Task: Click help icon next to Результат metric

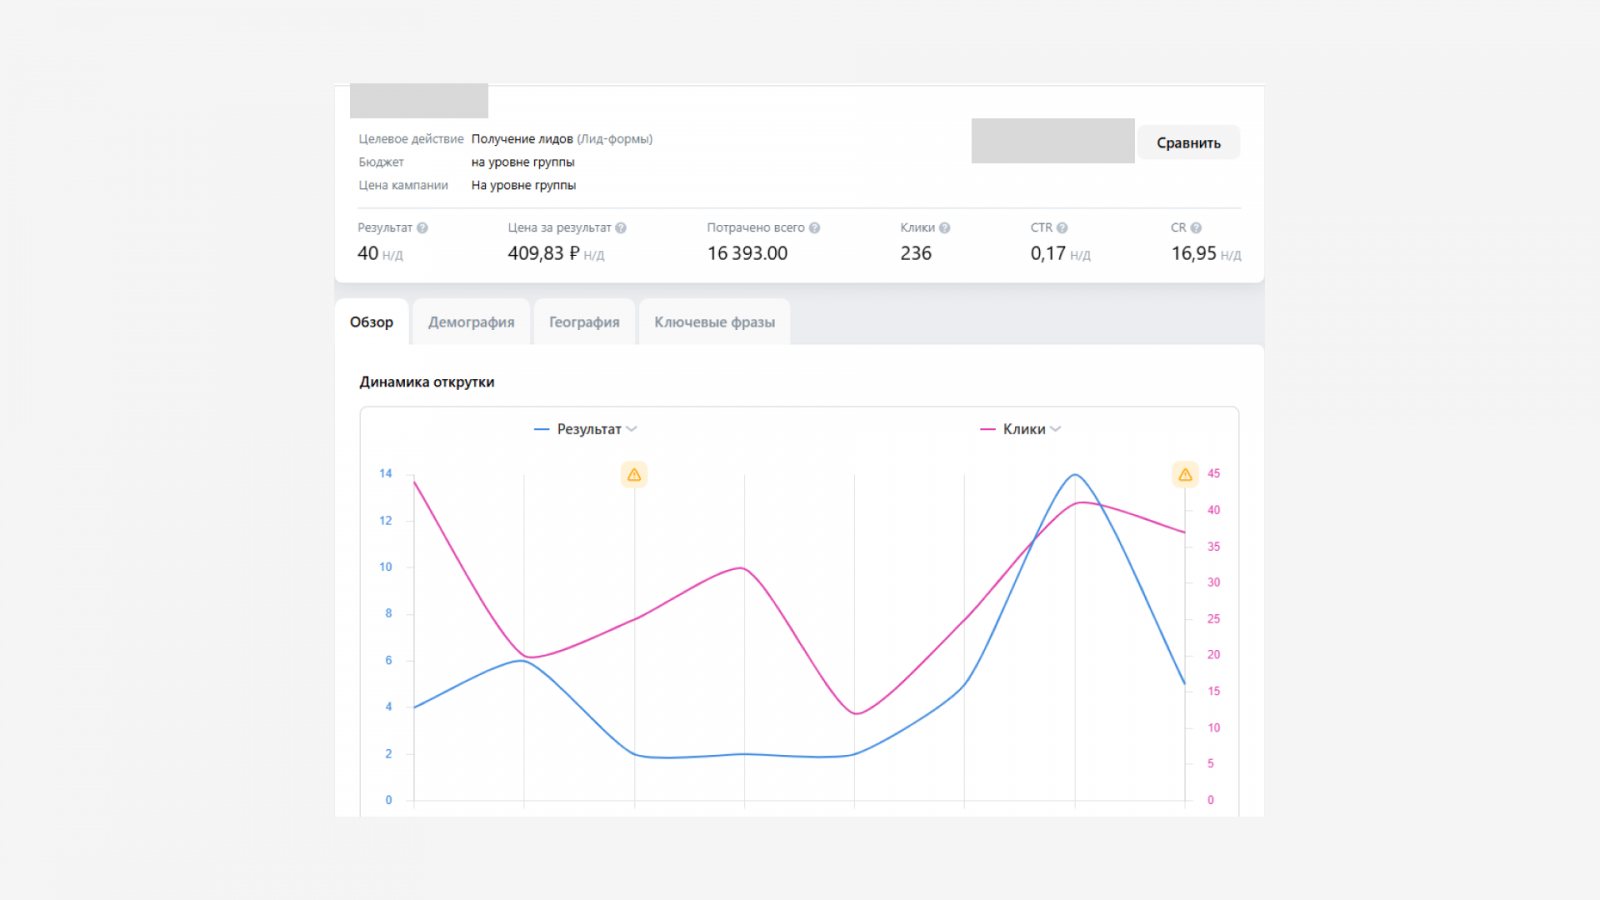Action: pyautogui.click(x=422, y=228)
